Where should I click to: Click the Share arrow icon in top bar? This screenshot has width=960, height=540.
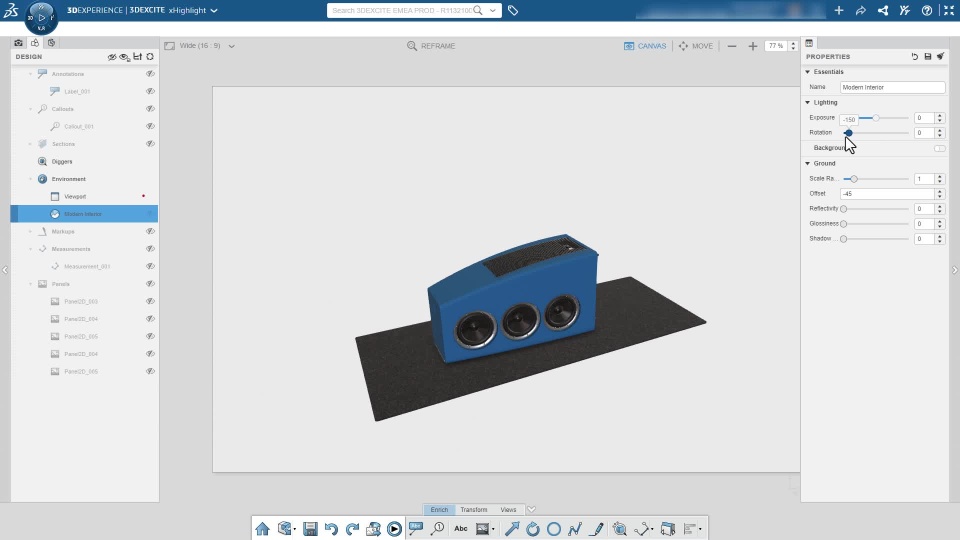point(861,10)
